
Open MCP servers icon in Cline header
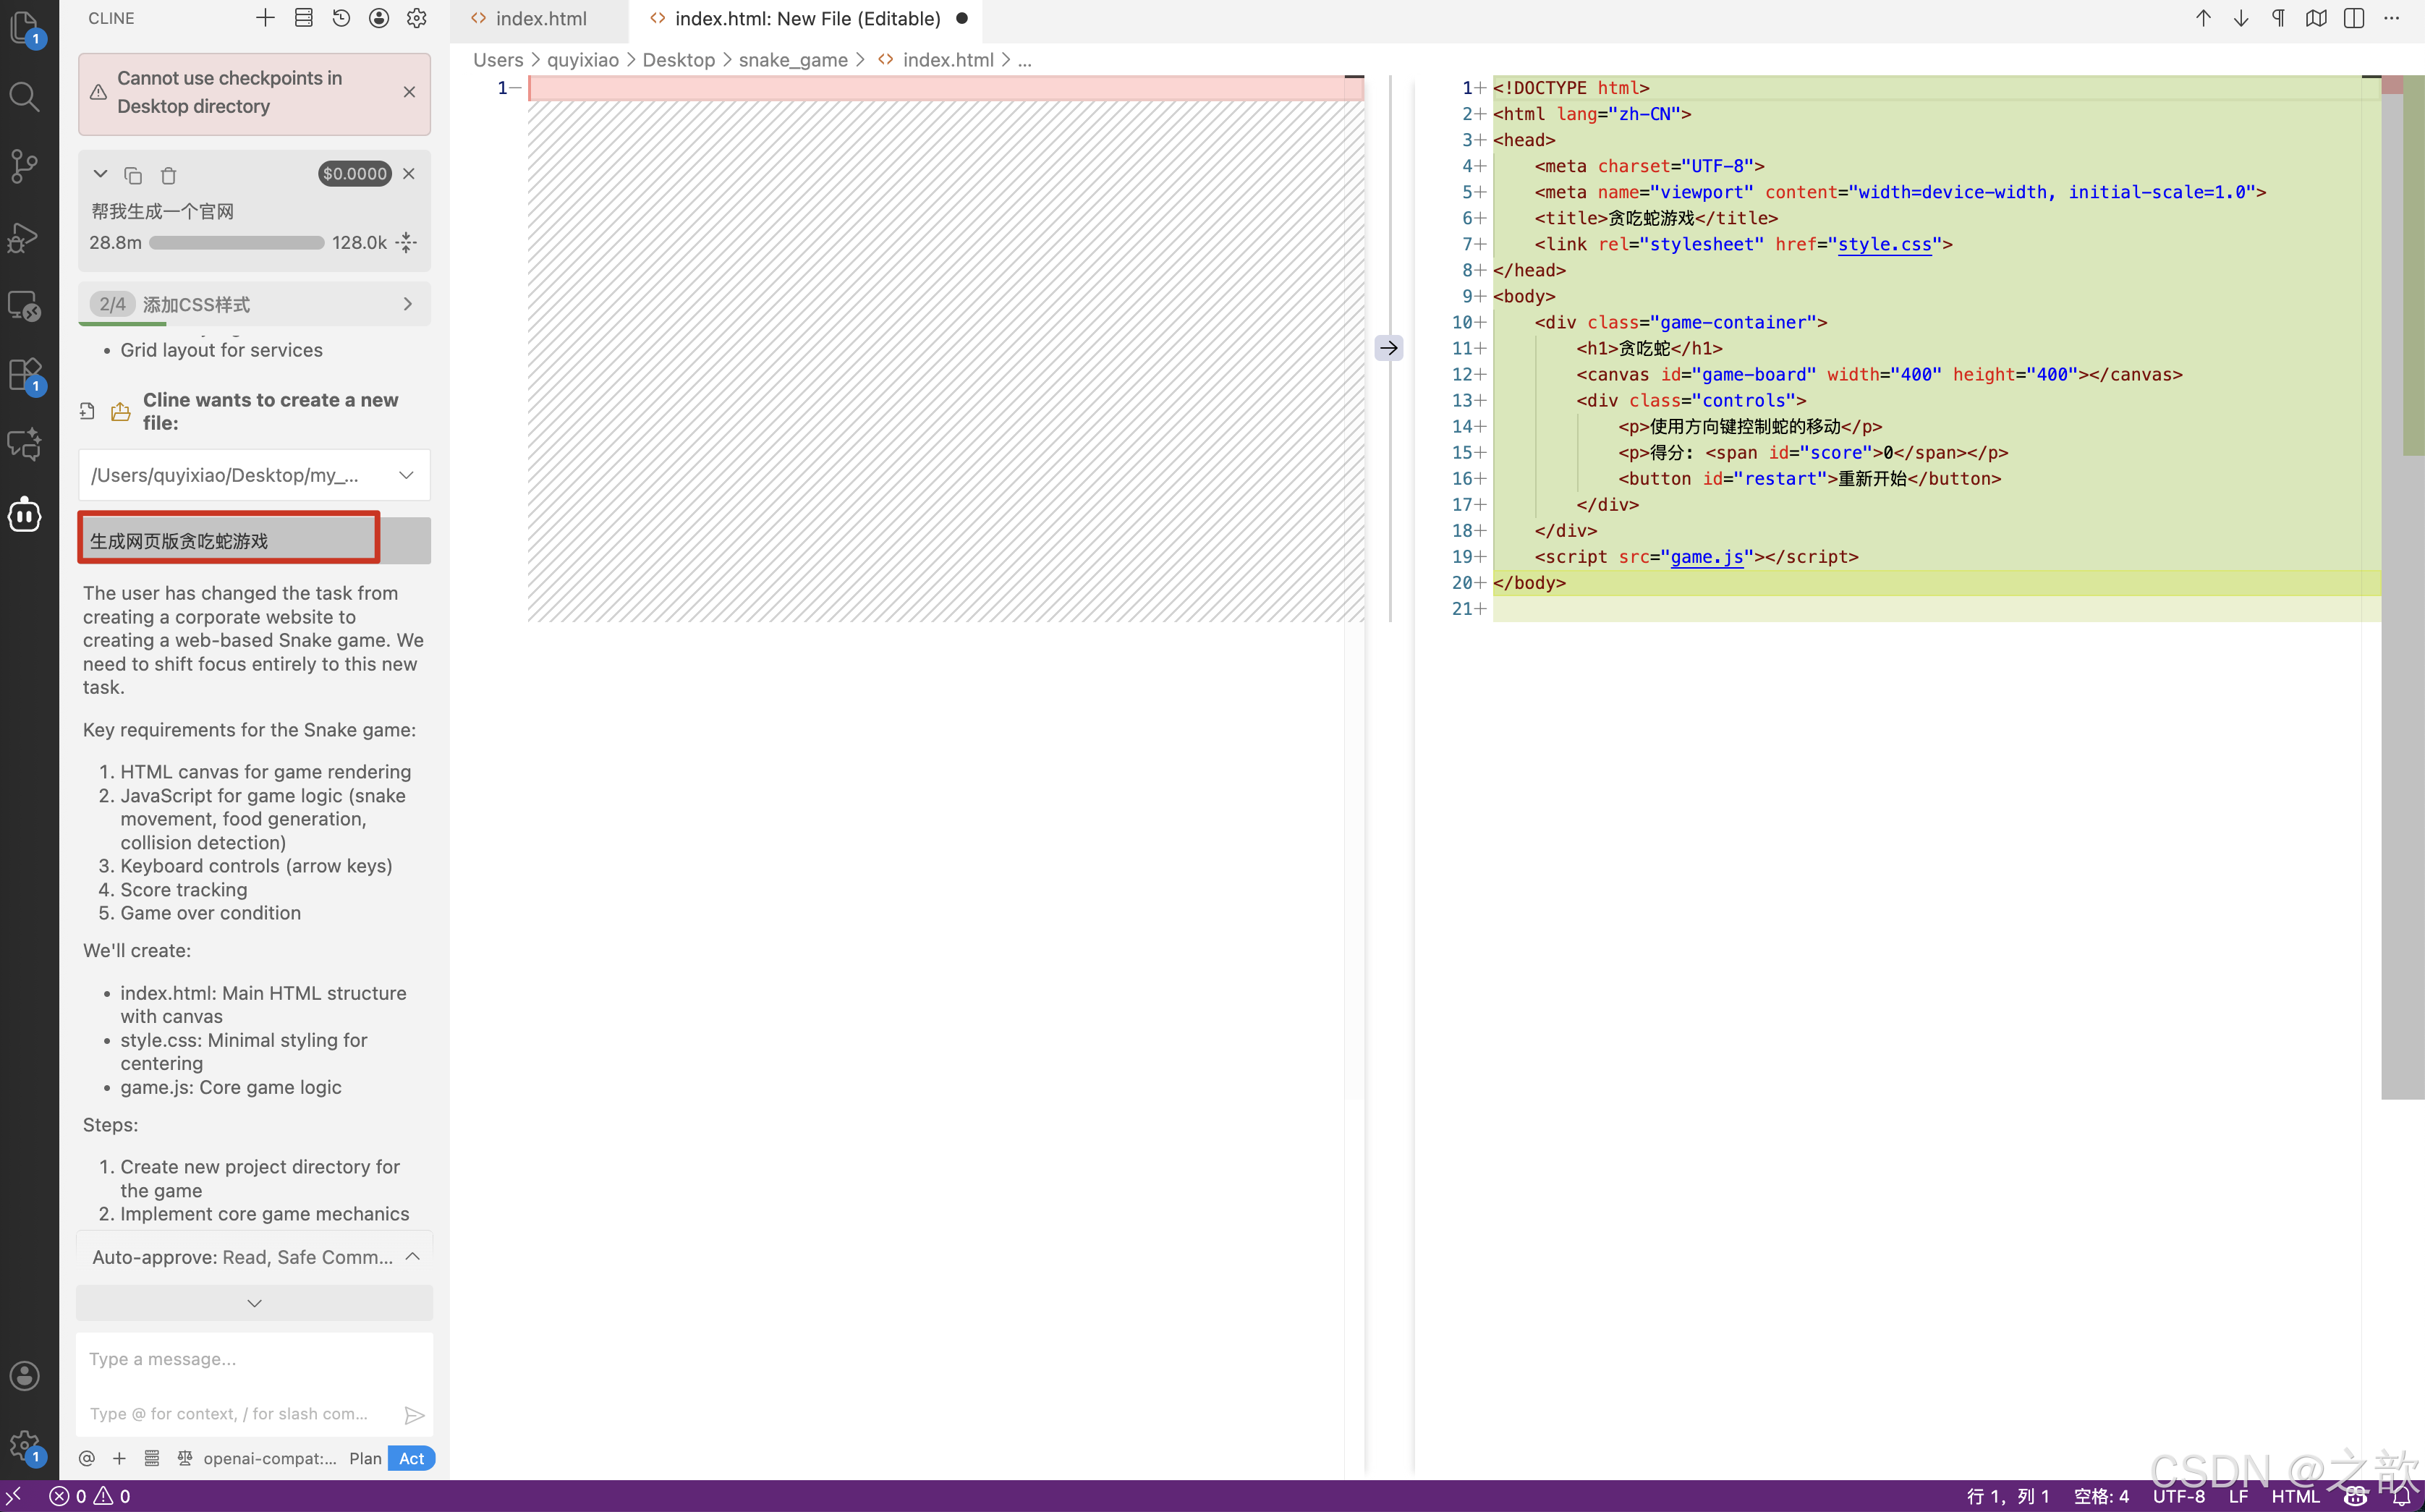click(x=303, y=18)
